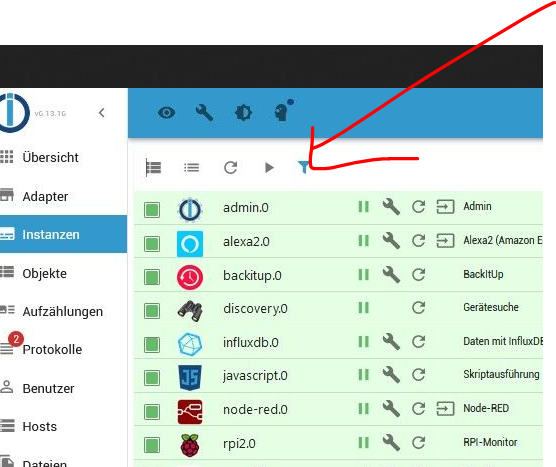Restart the javascript.0 instance
Screen dimensions: 556x467
pos(419,374)
